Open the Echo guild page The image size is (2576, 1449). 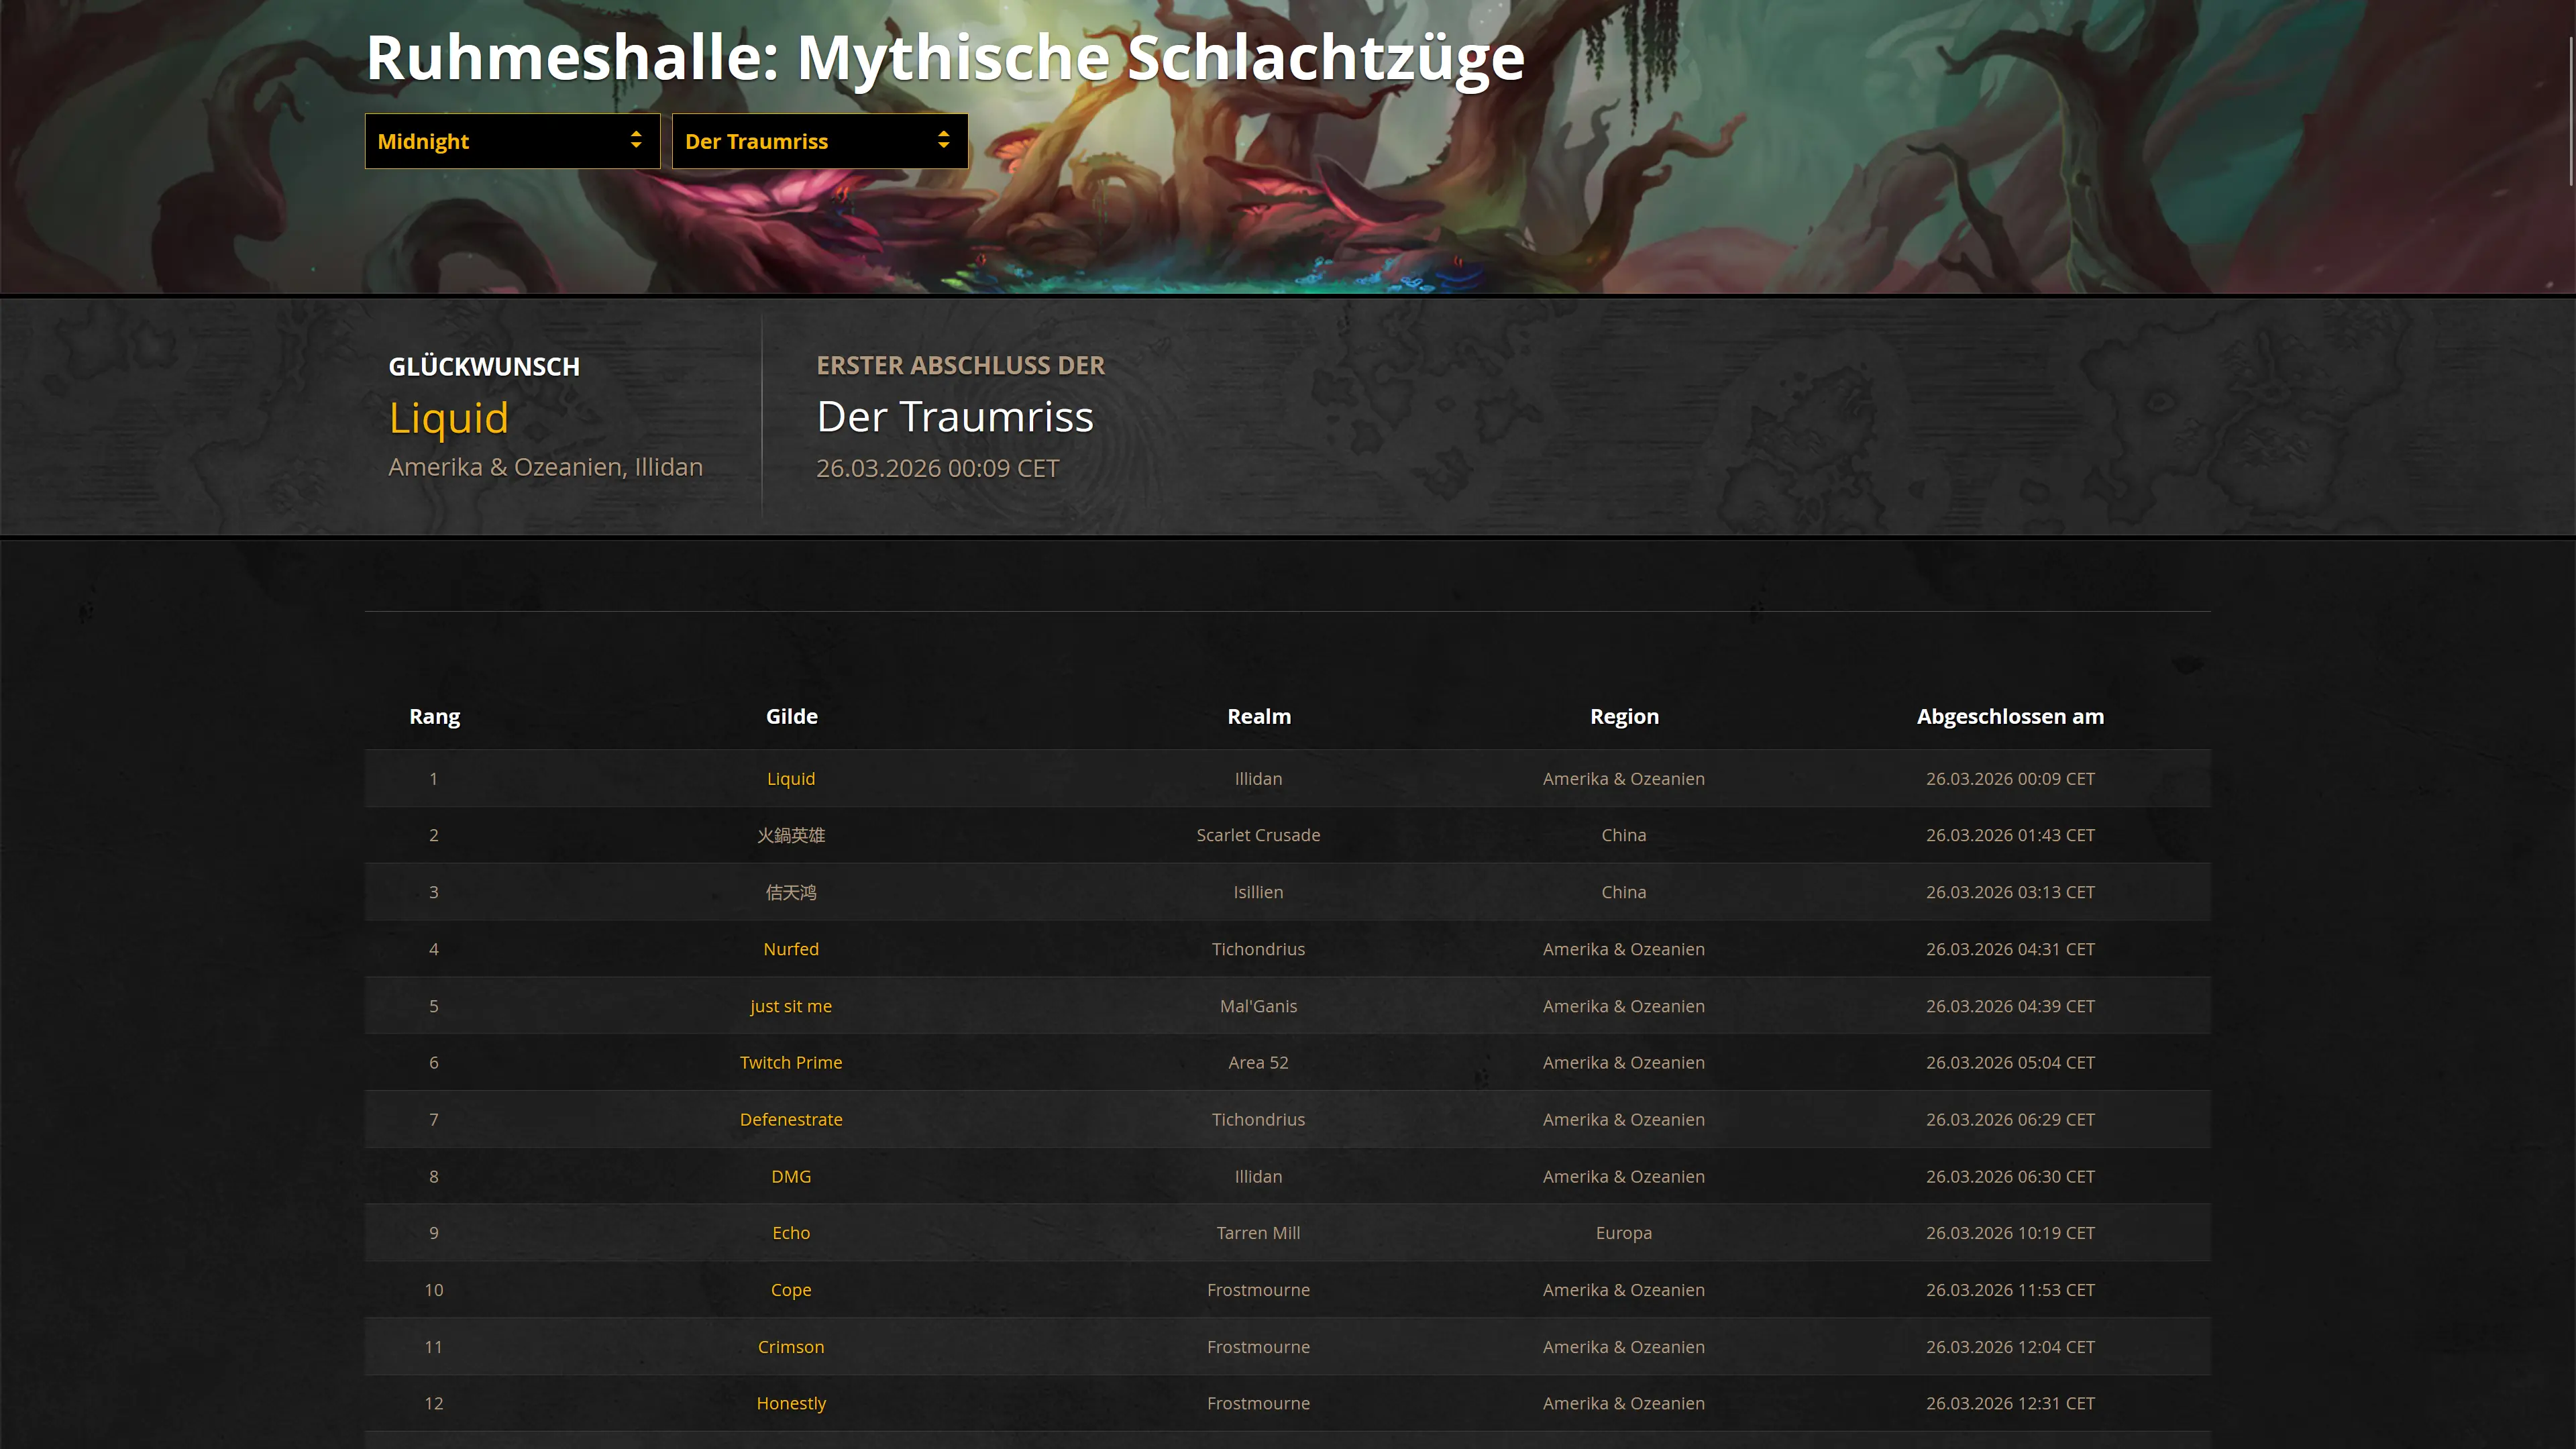790,1233
